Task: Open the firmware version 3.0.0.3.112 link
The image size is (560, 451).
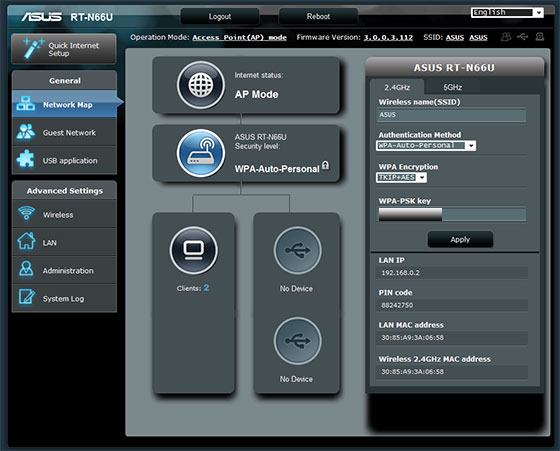Action: coord(388,37)
